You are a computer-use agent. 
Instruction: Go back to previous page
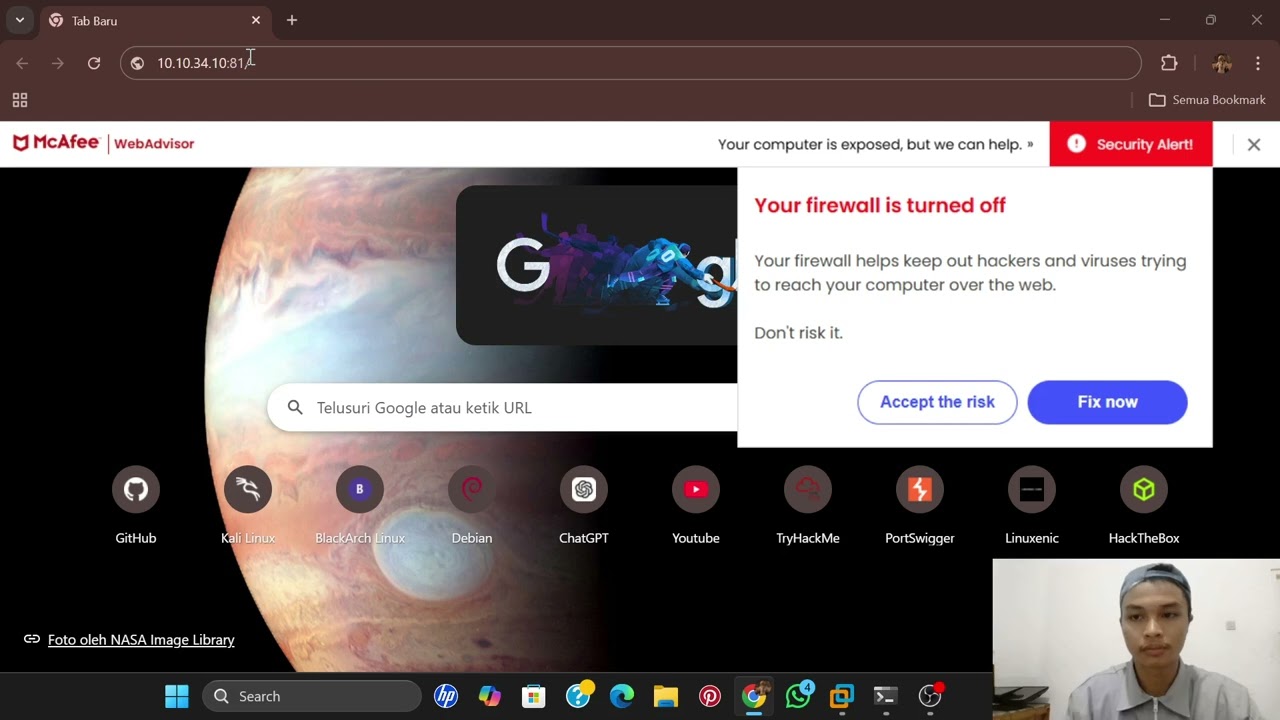tap(22, 63)
